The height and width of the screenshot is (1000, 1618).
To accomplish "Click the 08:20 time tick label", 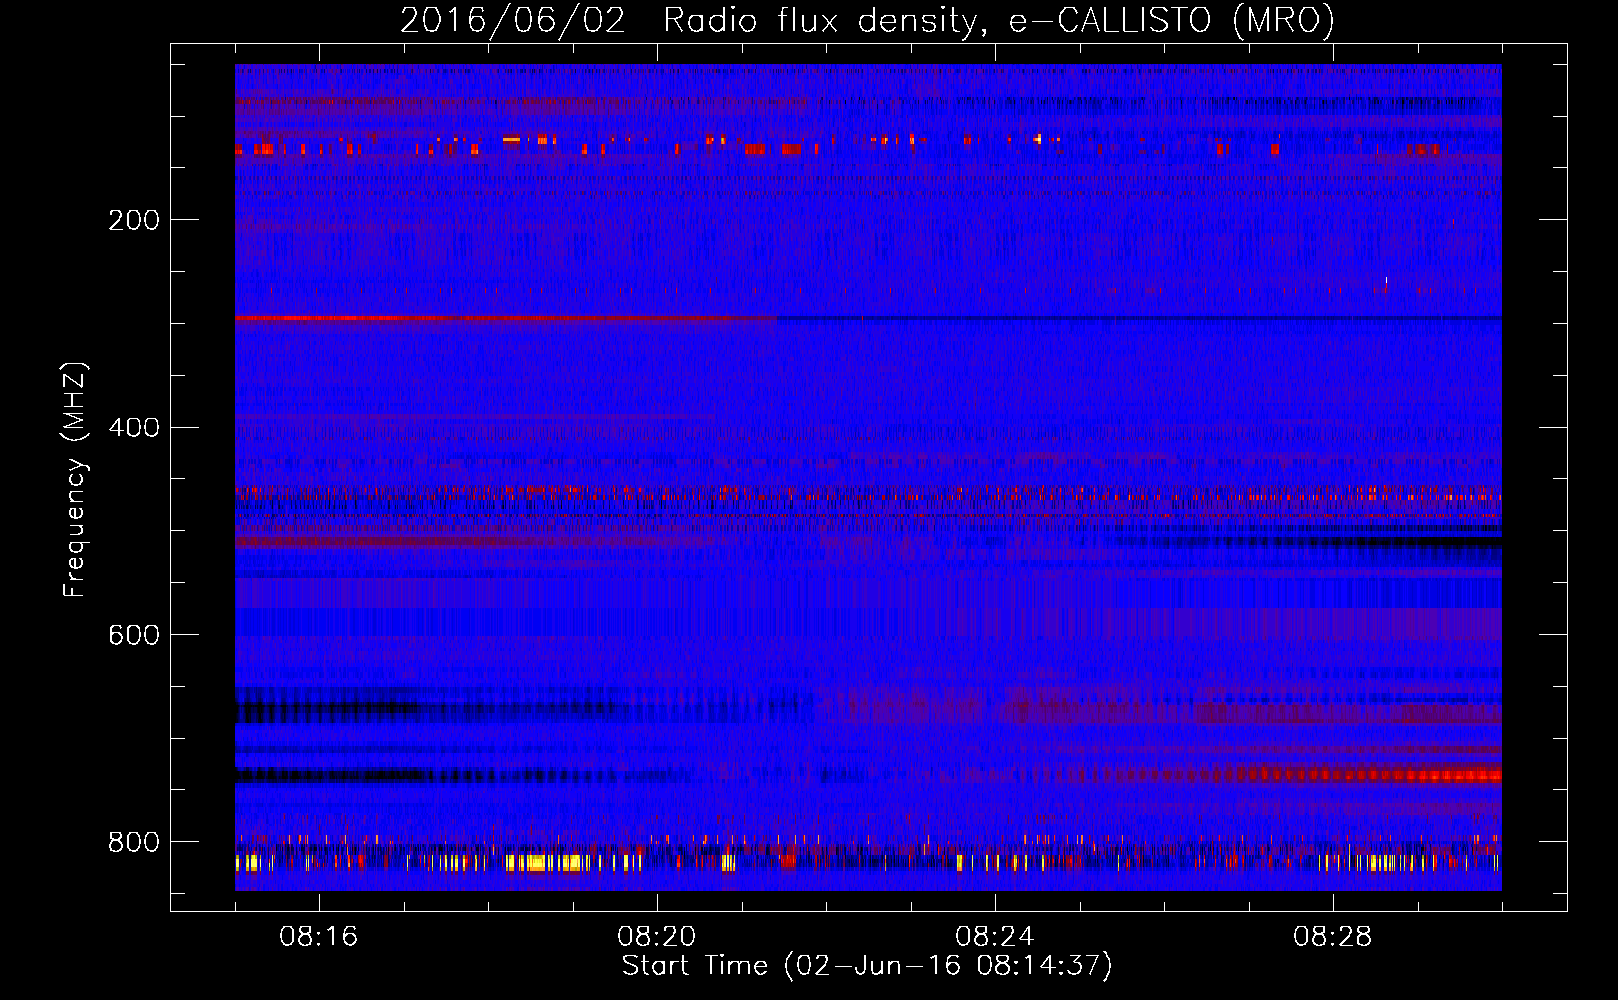I will pyautogui.click(x=656, y=937).
